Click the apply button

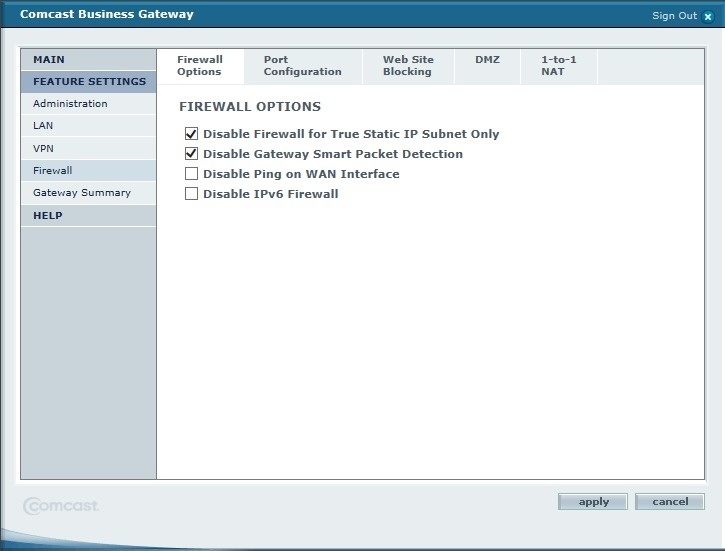coord(593,502)
